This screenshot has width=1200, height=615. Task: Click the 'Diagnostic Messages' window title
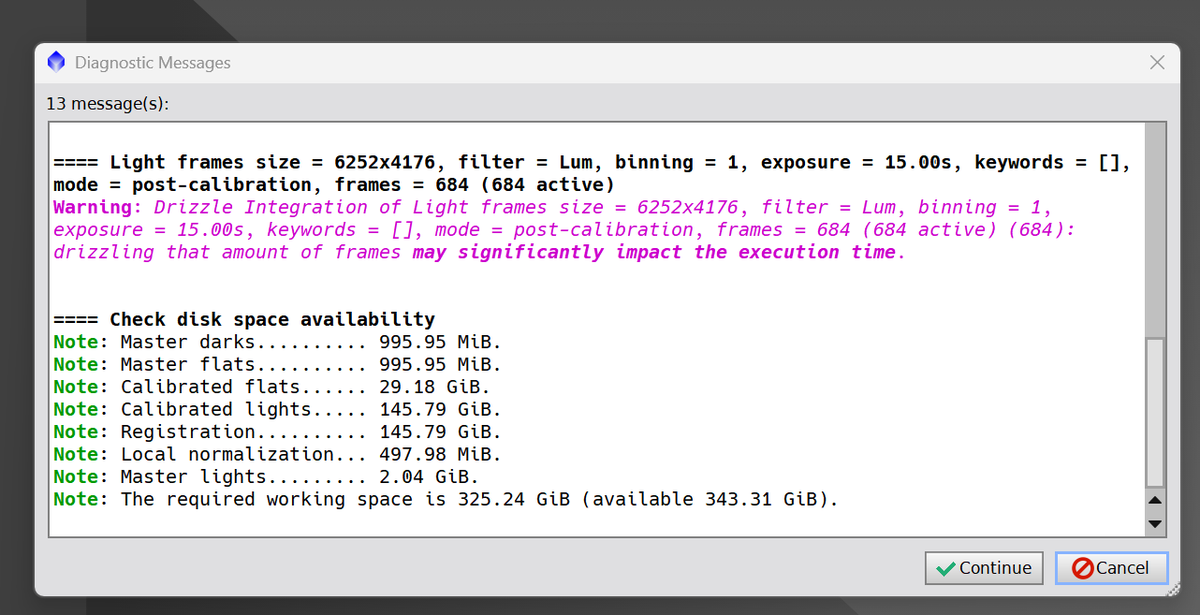(153, 62)
